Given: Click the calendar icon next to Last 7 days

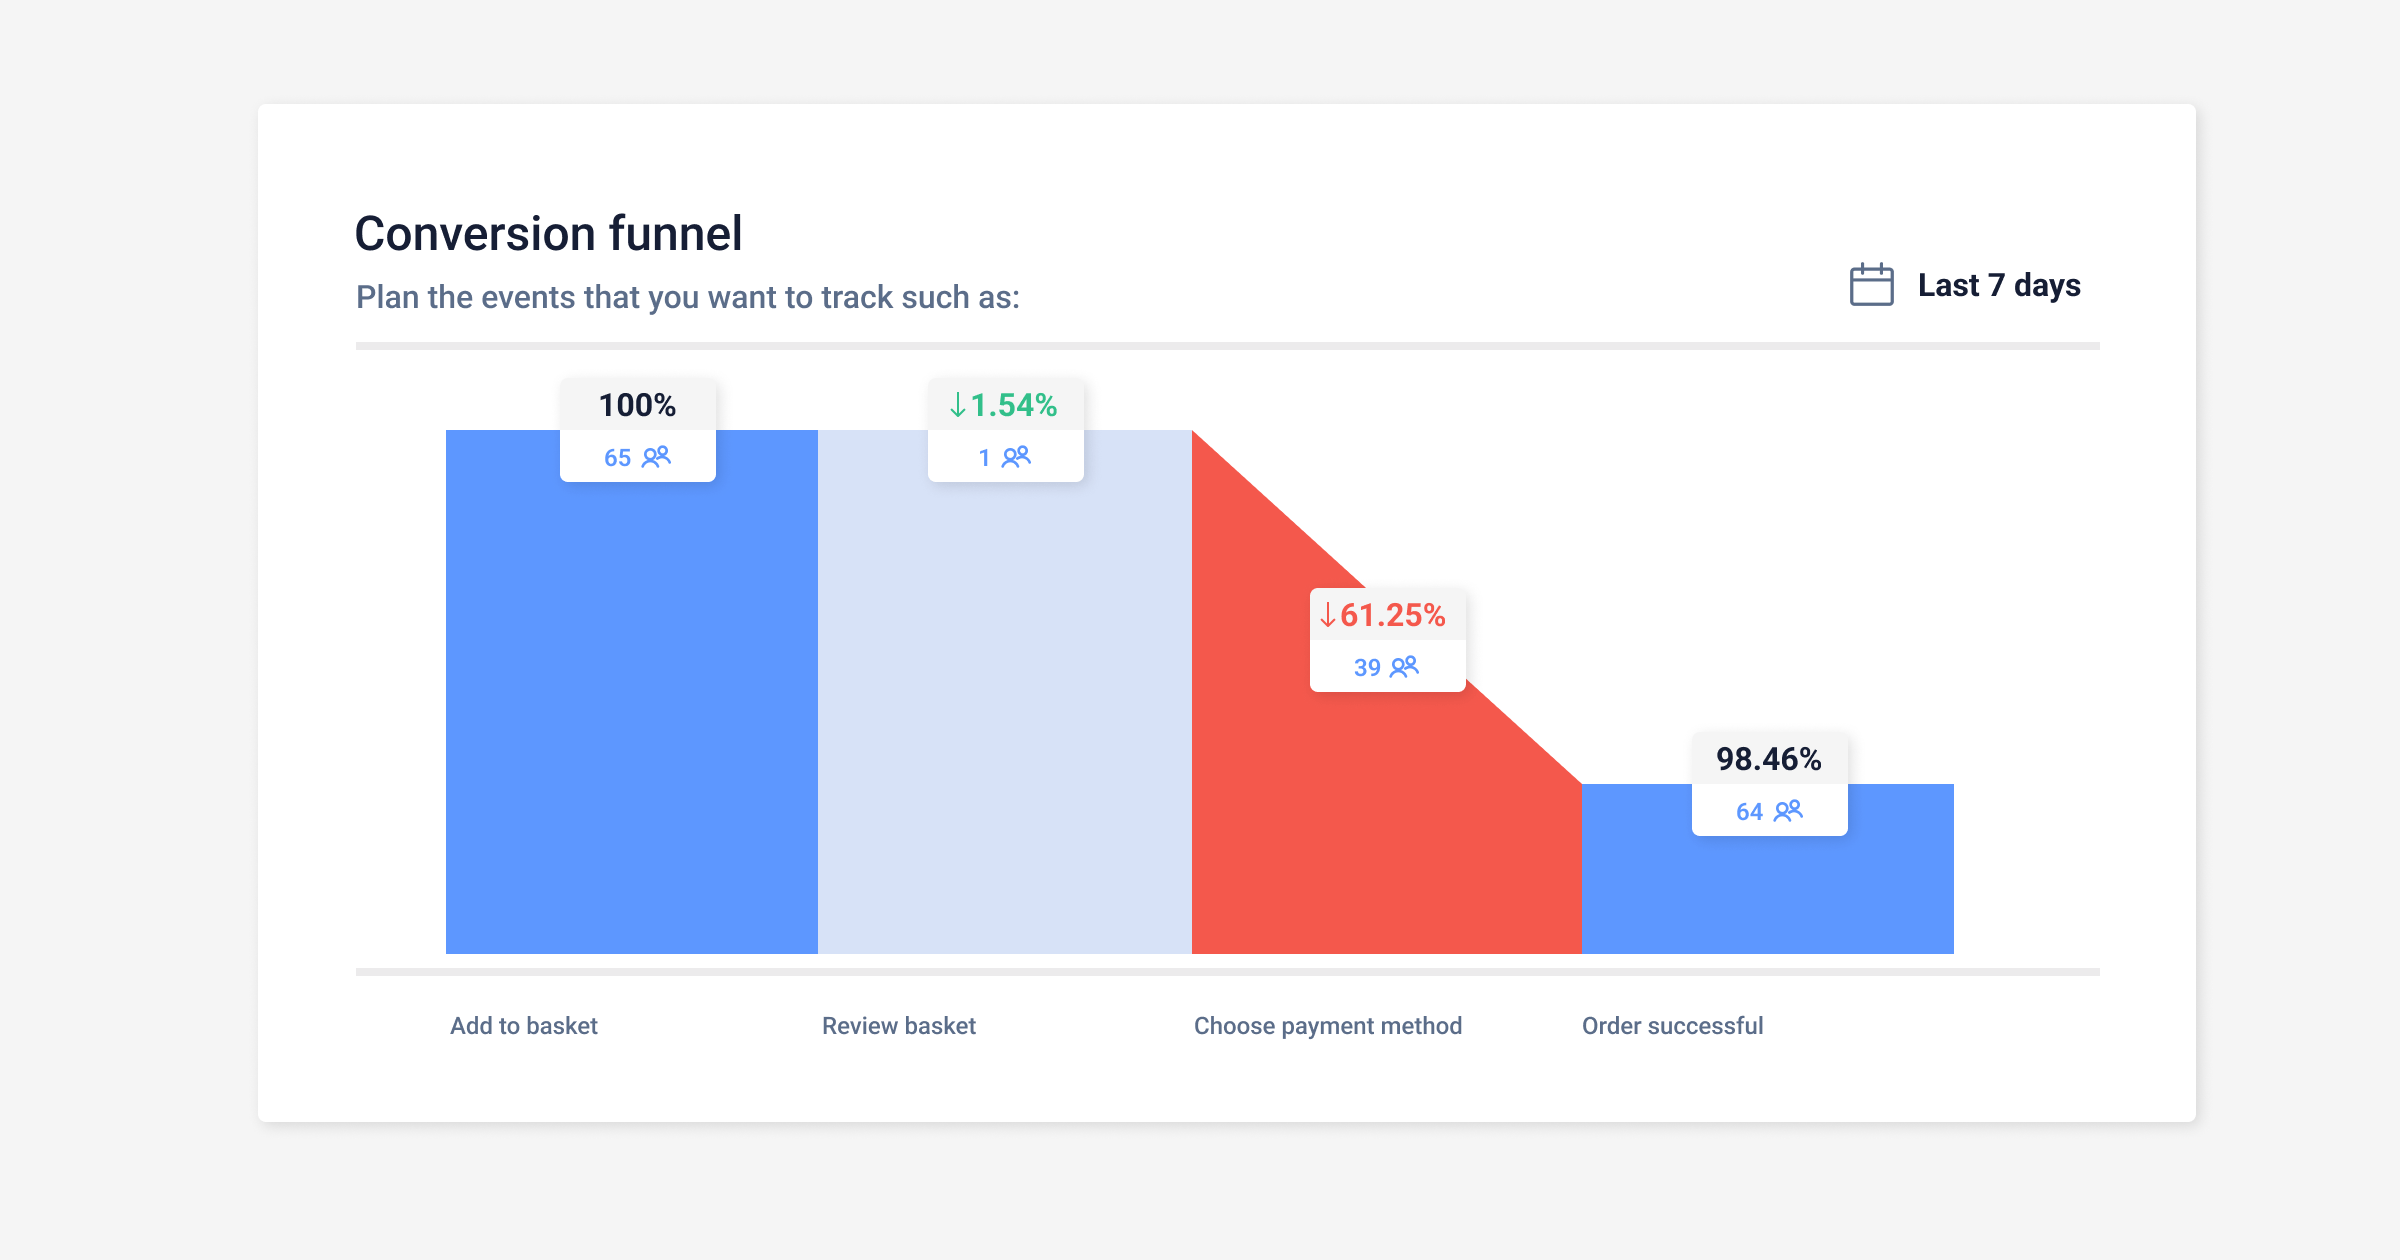Looking at the screenshot, I should [x=1871, y=285].
